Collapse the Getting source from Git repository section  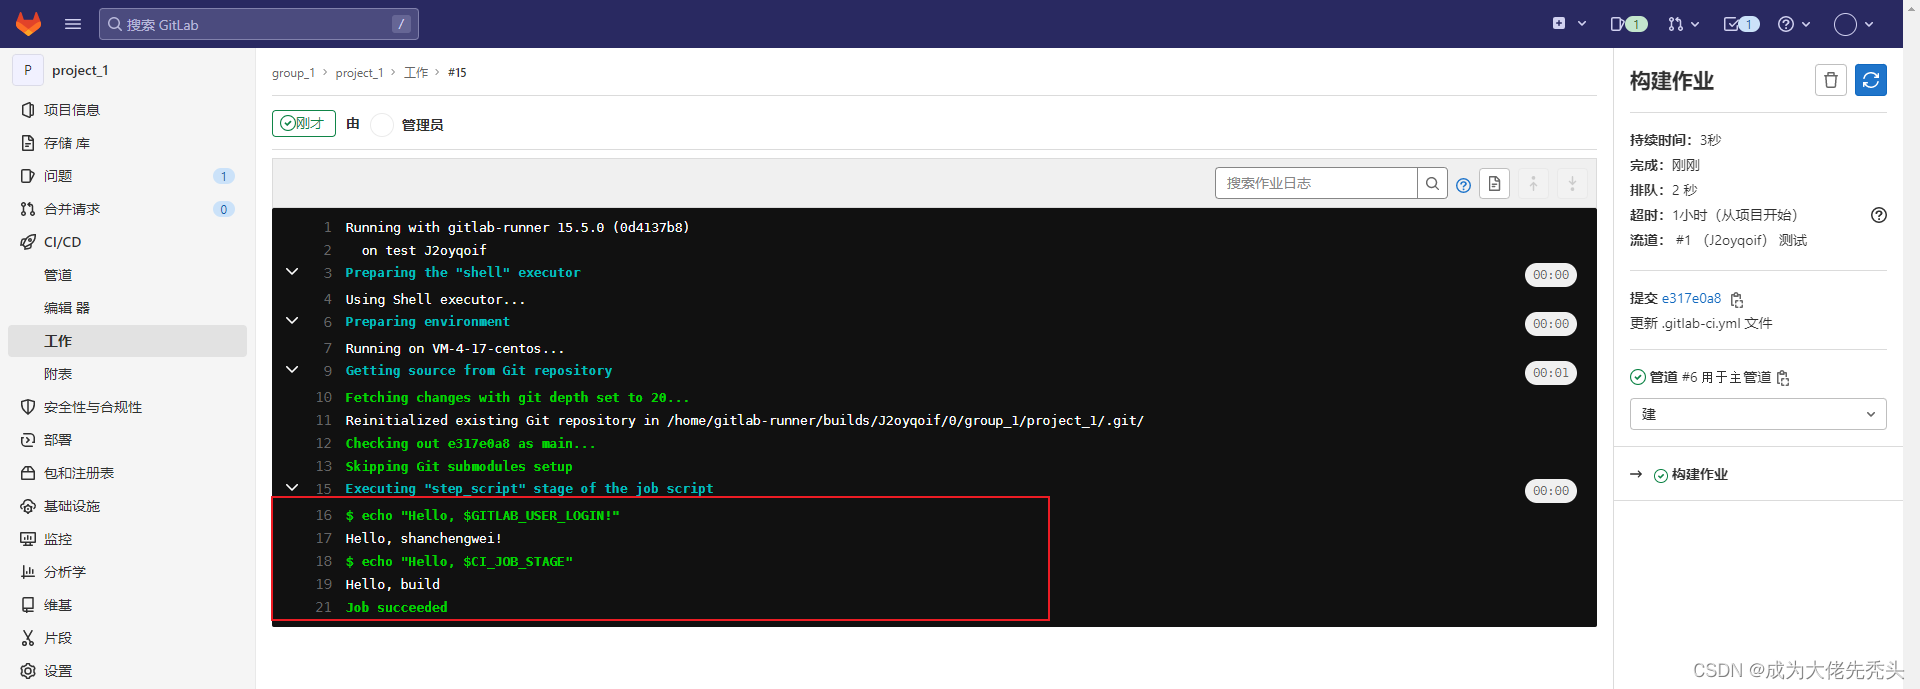[x=292, y=370]
